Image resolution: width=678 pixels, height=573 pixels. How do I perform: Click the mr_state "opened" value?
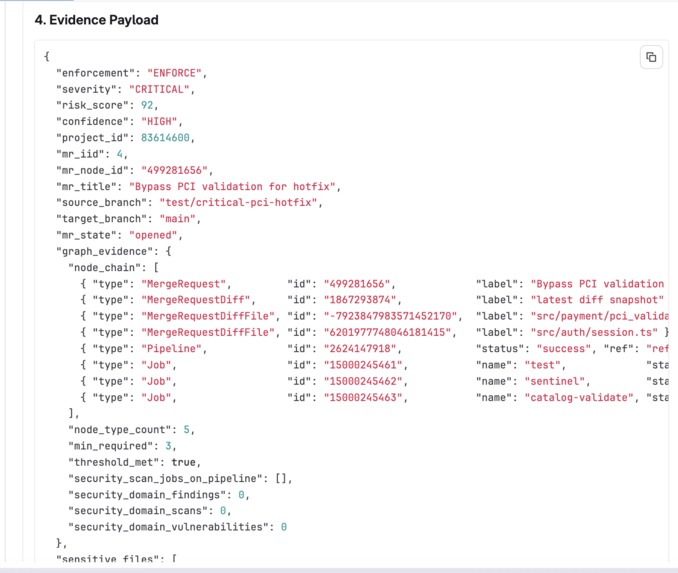pos(153,235)
